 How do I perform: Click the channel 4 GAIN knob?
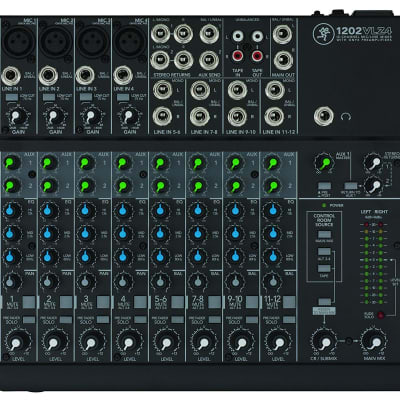[127, 117]
